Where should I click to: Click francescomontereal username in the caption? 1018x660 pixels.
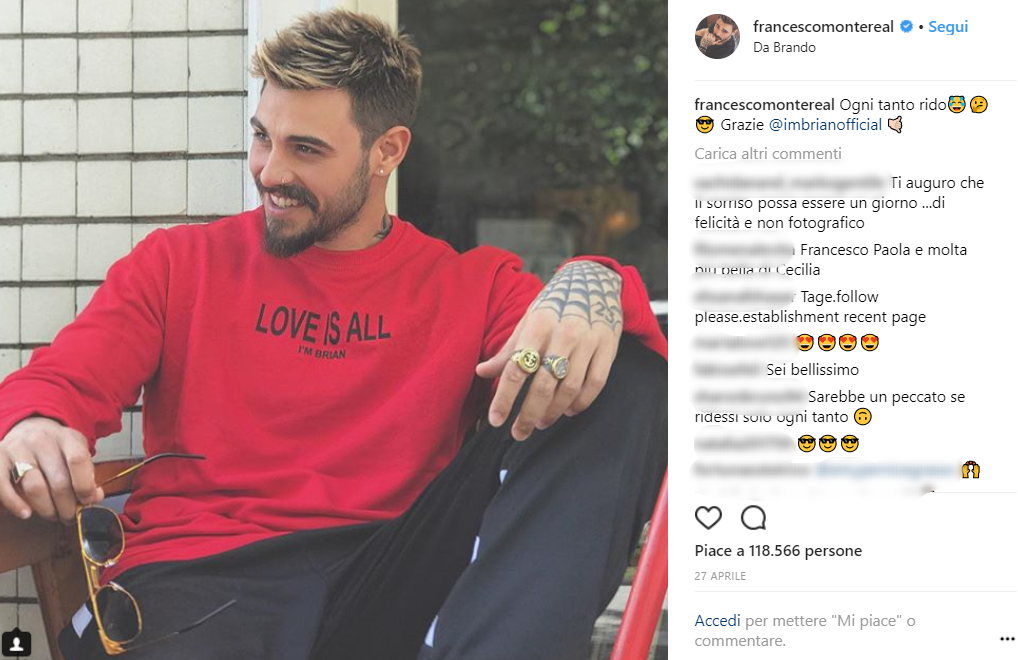764,104
